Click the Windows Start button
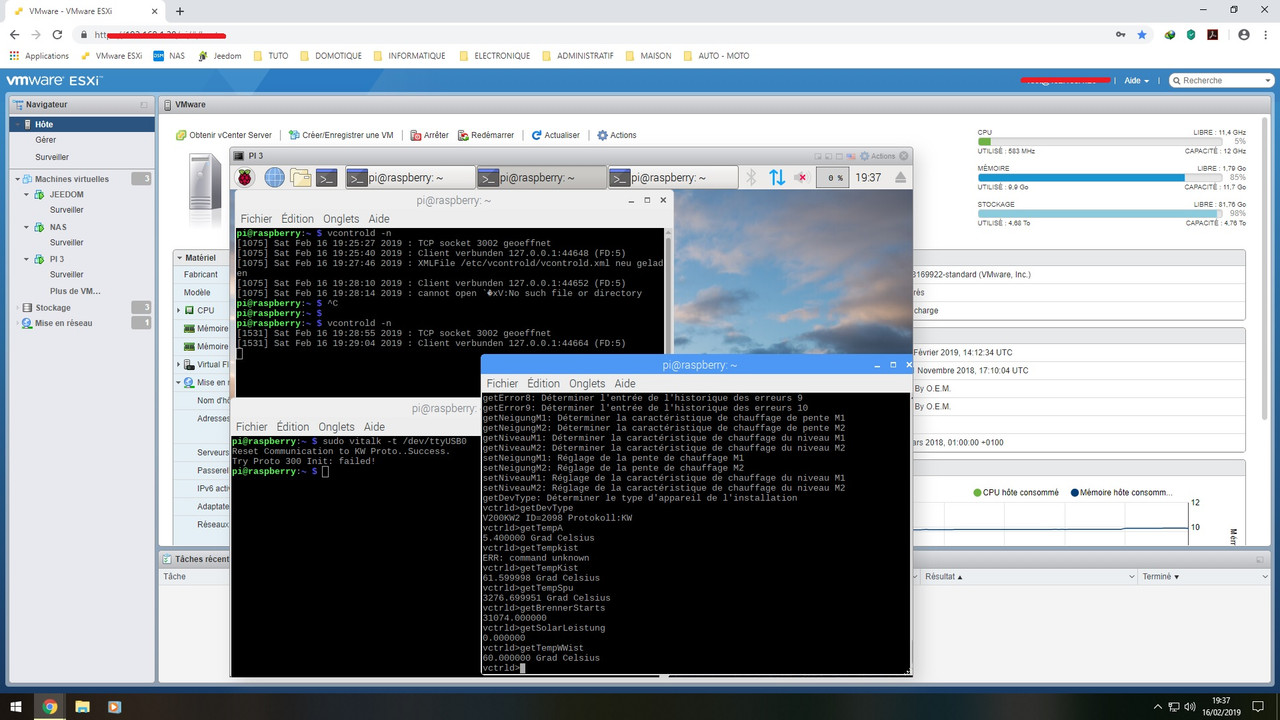 point(17,707)
